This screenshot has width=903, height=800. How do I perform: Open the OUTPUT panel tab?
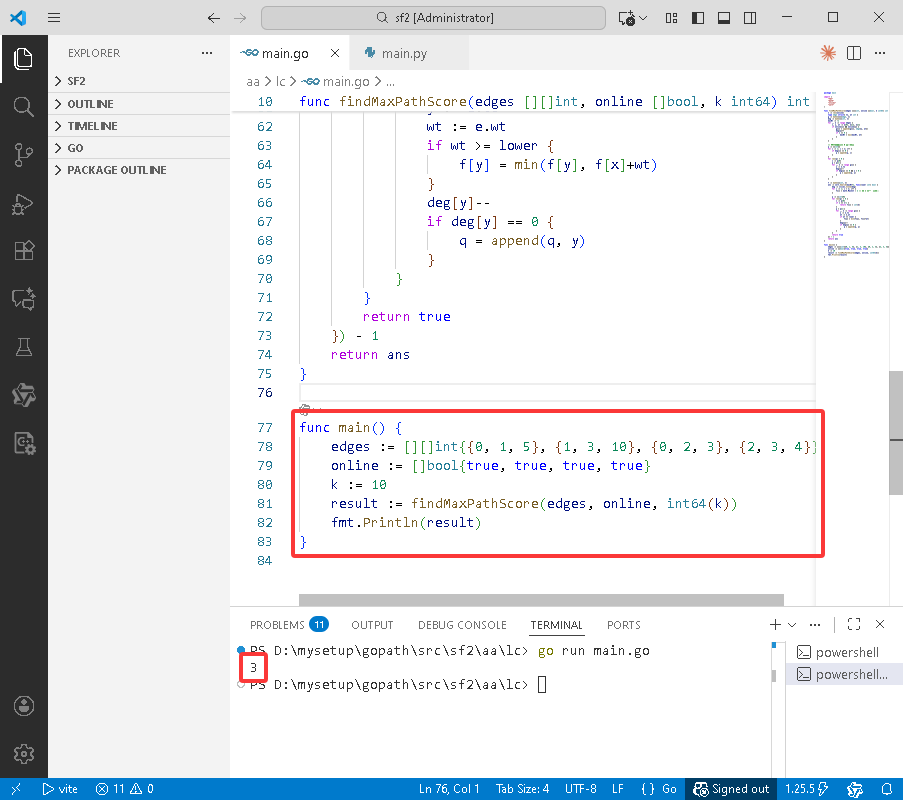coord(372,625)
